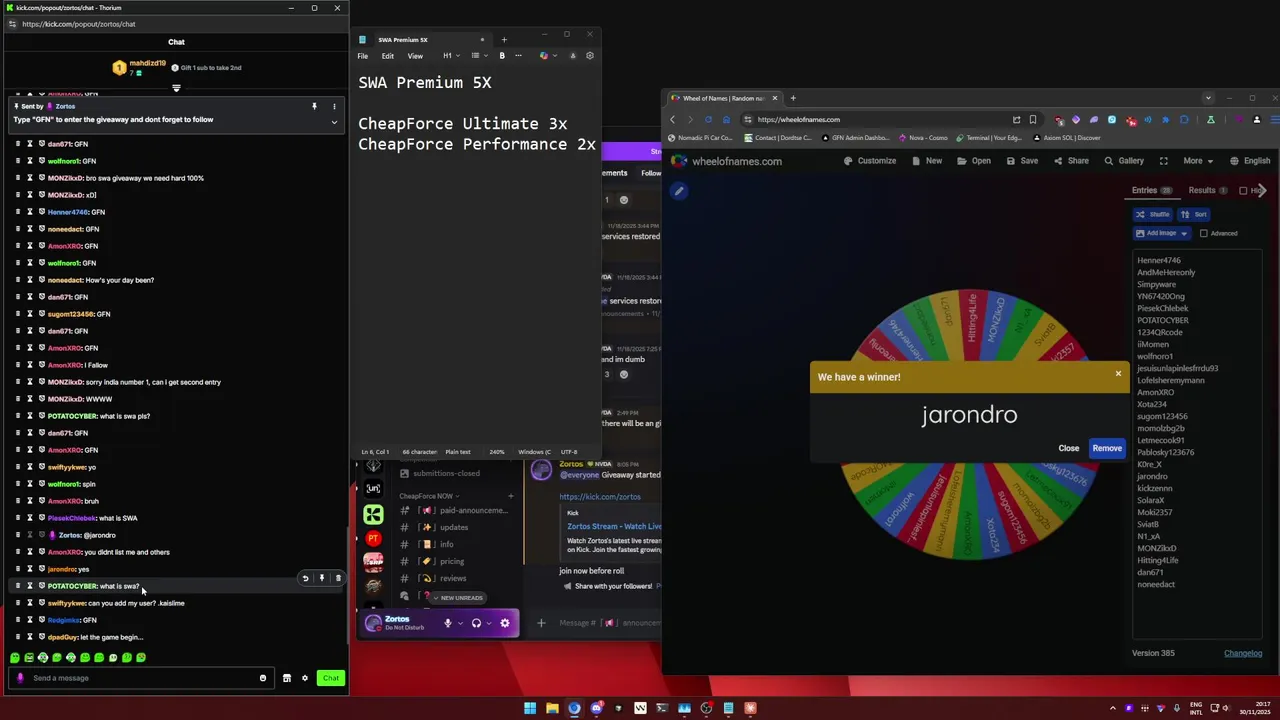Image resolution: width=1280 pixels, height=720 pixels.
Task: Open Kick chat settings gear
Action: point(305,678)
